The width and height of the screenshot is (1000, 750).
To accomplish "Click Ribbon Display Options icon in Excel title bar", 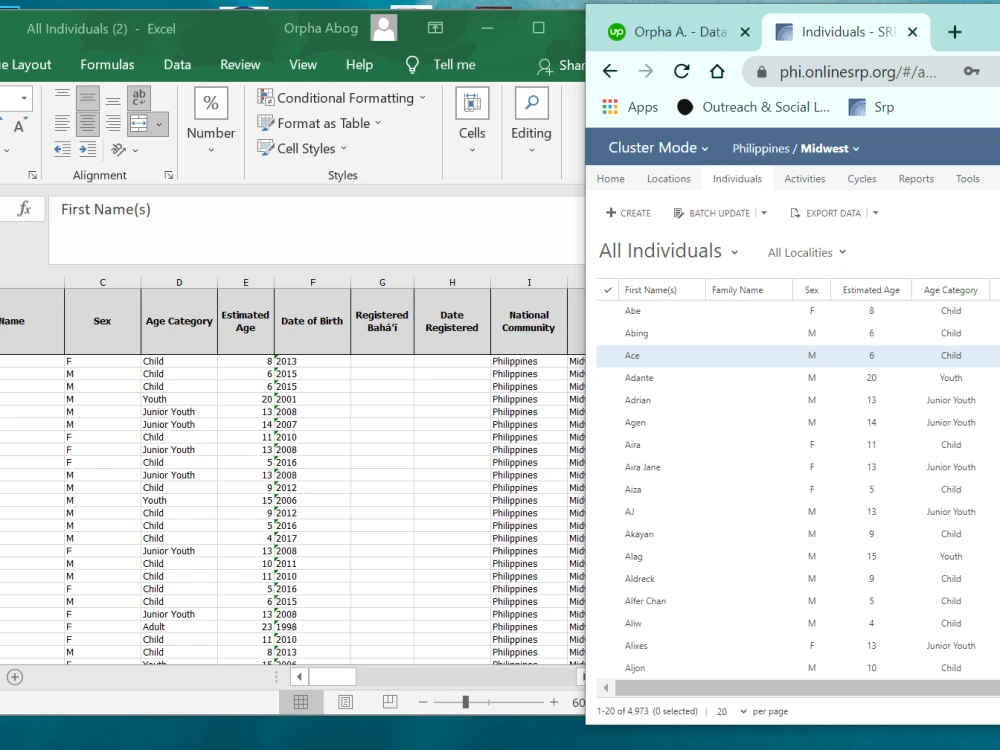I will [x=435, y=27].
